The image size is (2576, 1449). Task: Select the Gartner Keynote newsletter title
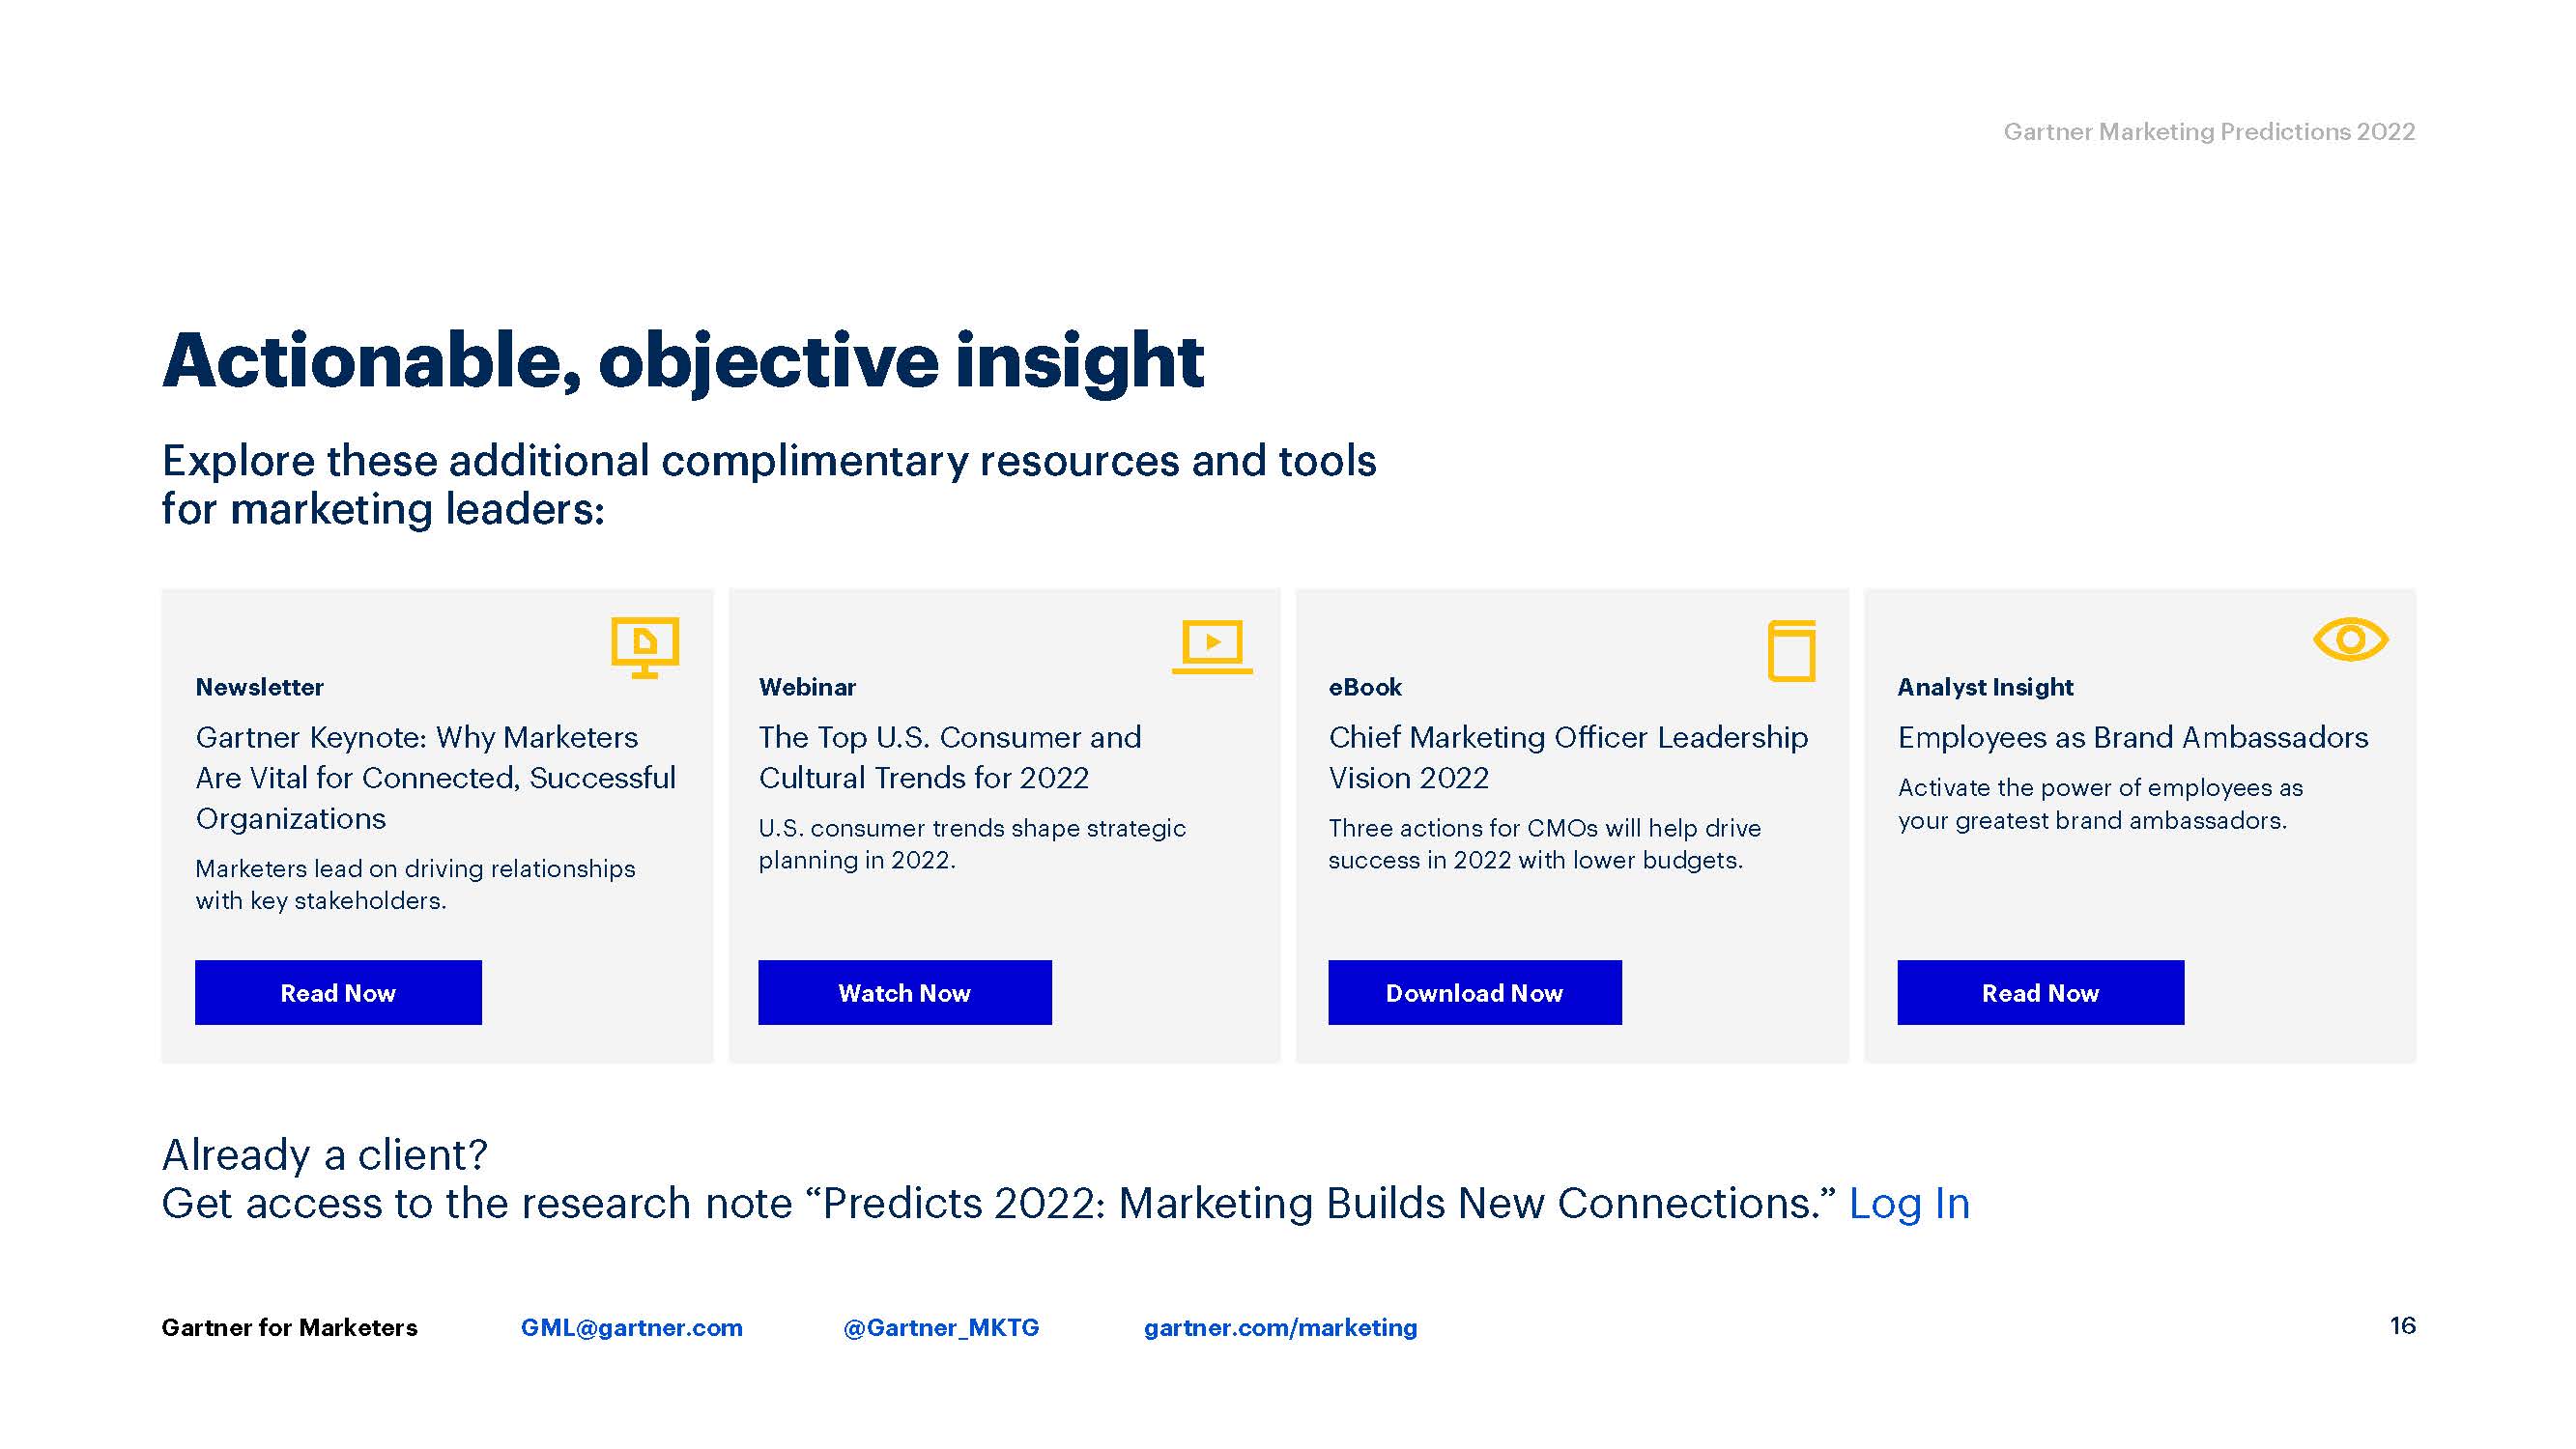pyautogui.click(x=435, y=777)
